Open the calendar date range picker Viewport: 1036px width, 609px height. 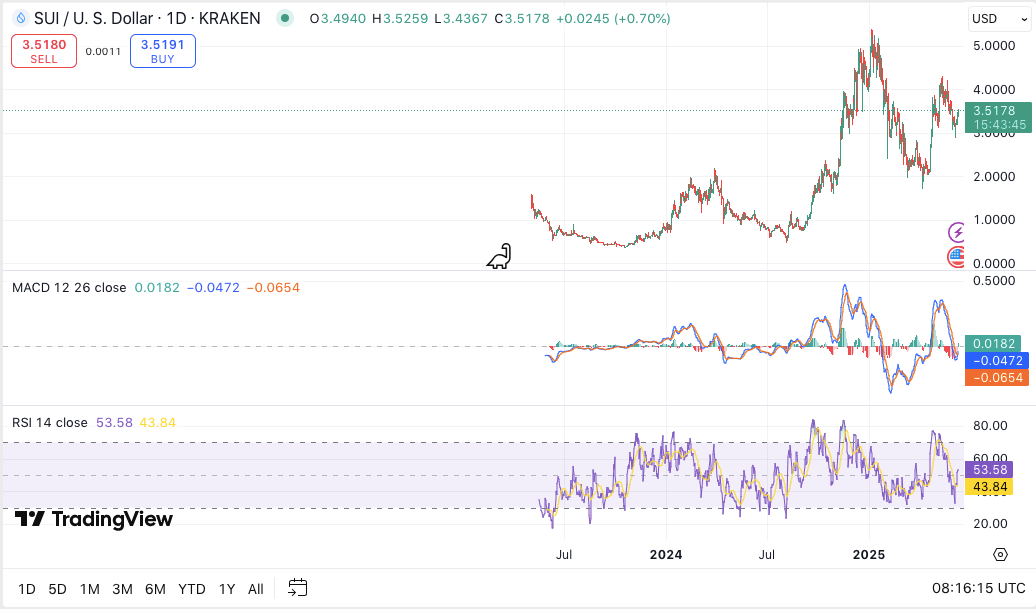pos(297,588)
